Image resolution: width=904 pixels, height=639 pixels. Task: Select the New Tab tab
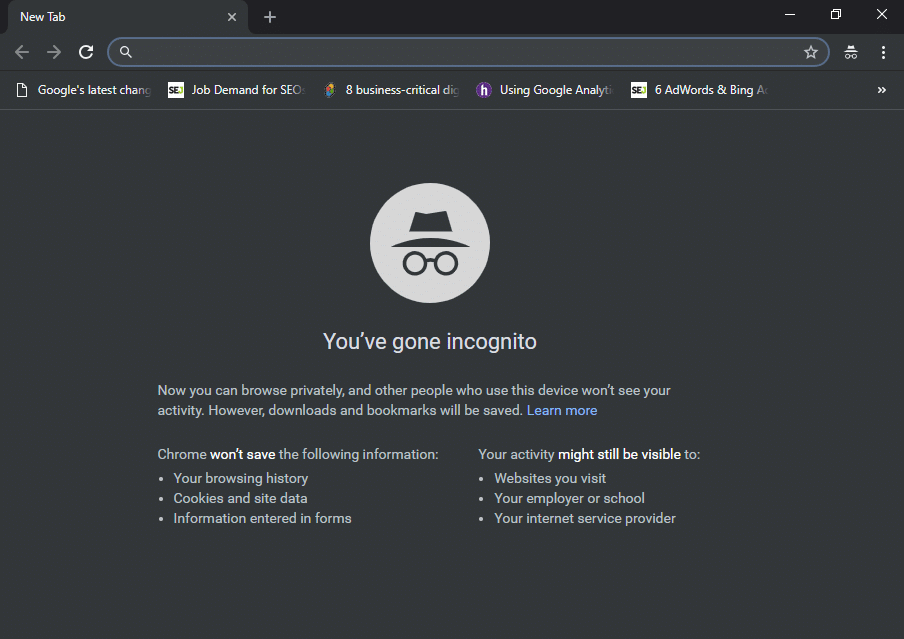click(x=110, y=17)
